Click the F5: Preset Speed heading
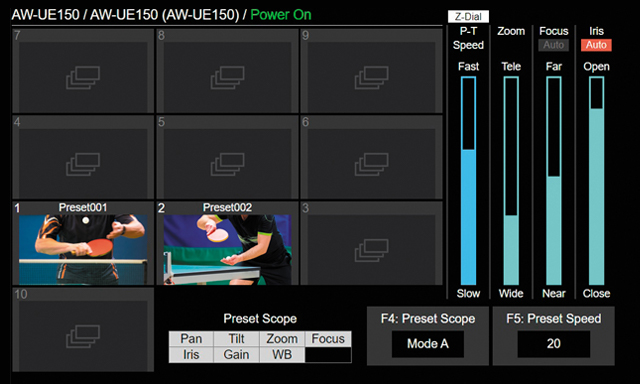Image resolution: width=640 pixels, height=384 pixels. (553, 319)
